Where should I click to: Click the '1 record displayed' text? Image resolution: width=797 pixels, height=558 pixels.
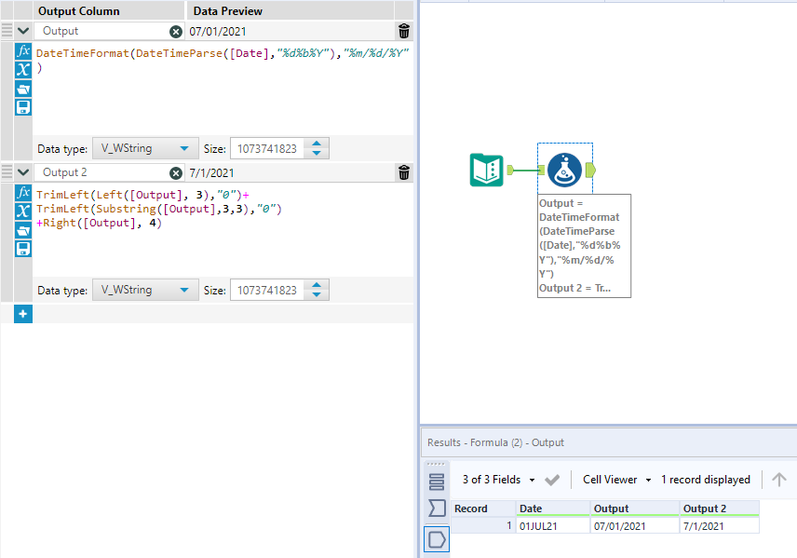(x=706, y=479)
